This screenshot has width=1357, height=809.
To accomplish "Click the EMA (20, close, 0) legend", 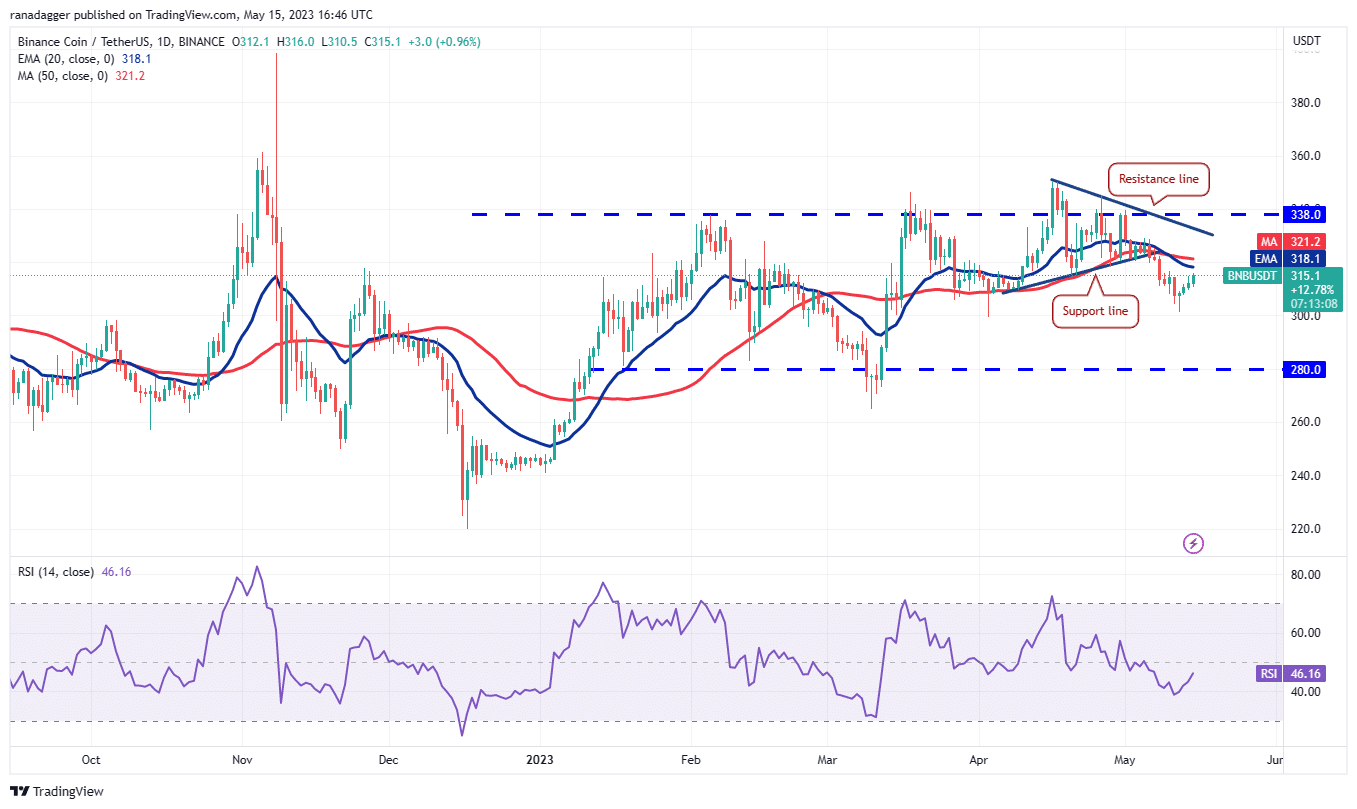I will (66, 59).
